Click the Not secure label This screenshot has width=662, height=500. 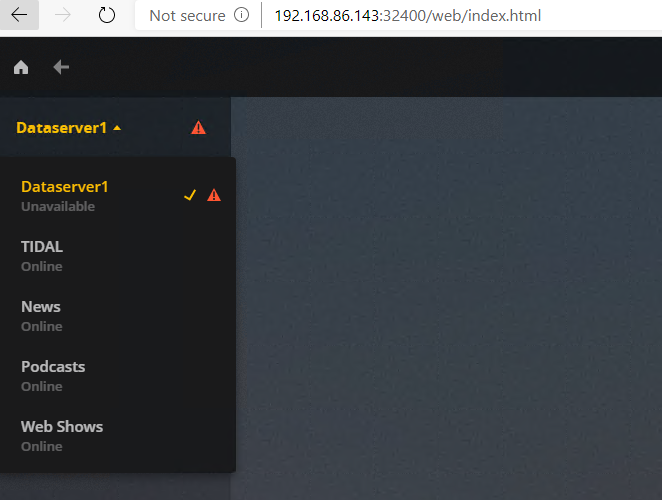187,16
